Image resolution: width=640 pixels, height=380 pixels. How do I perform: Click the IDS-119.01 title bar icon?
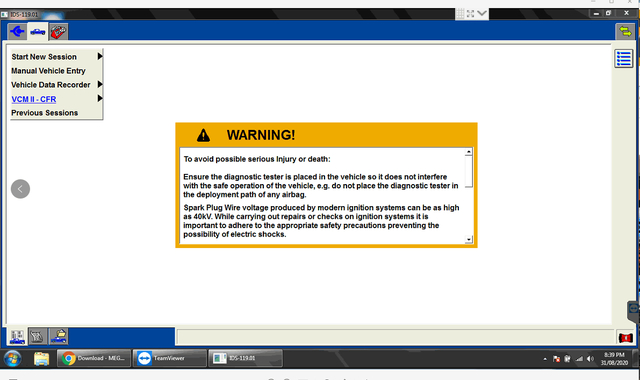pos(4,14)
